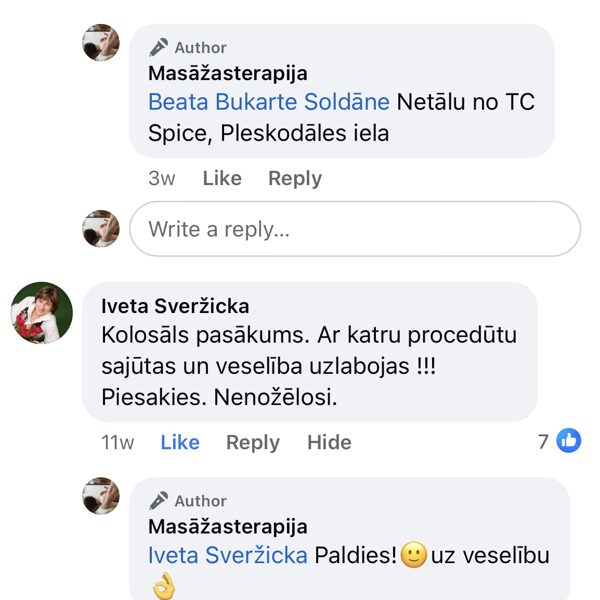Click the blue thumbs-up reaction icon
The height and width of the screenshot is (600, 600).
coord(569,440)
